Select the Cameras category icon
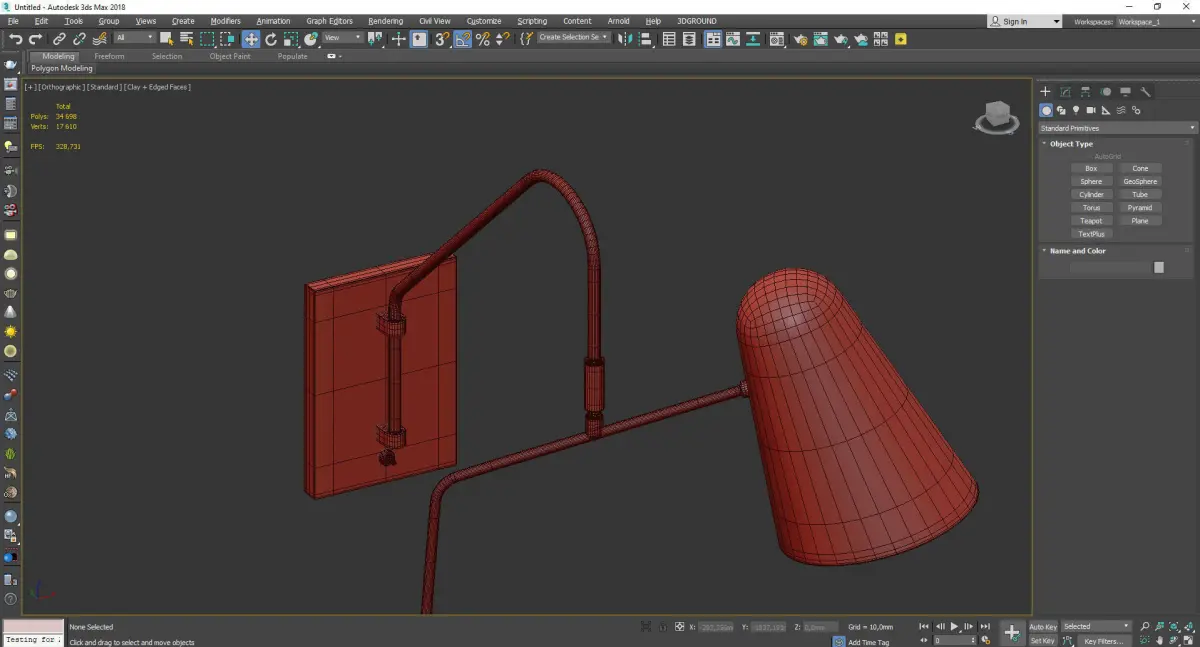1200x647 pixels. (1091, 110)
